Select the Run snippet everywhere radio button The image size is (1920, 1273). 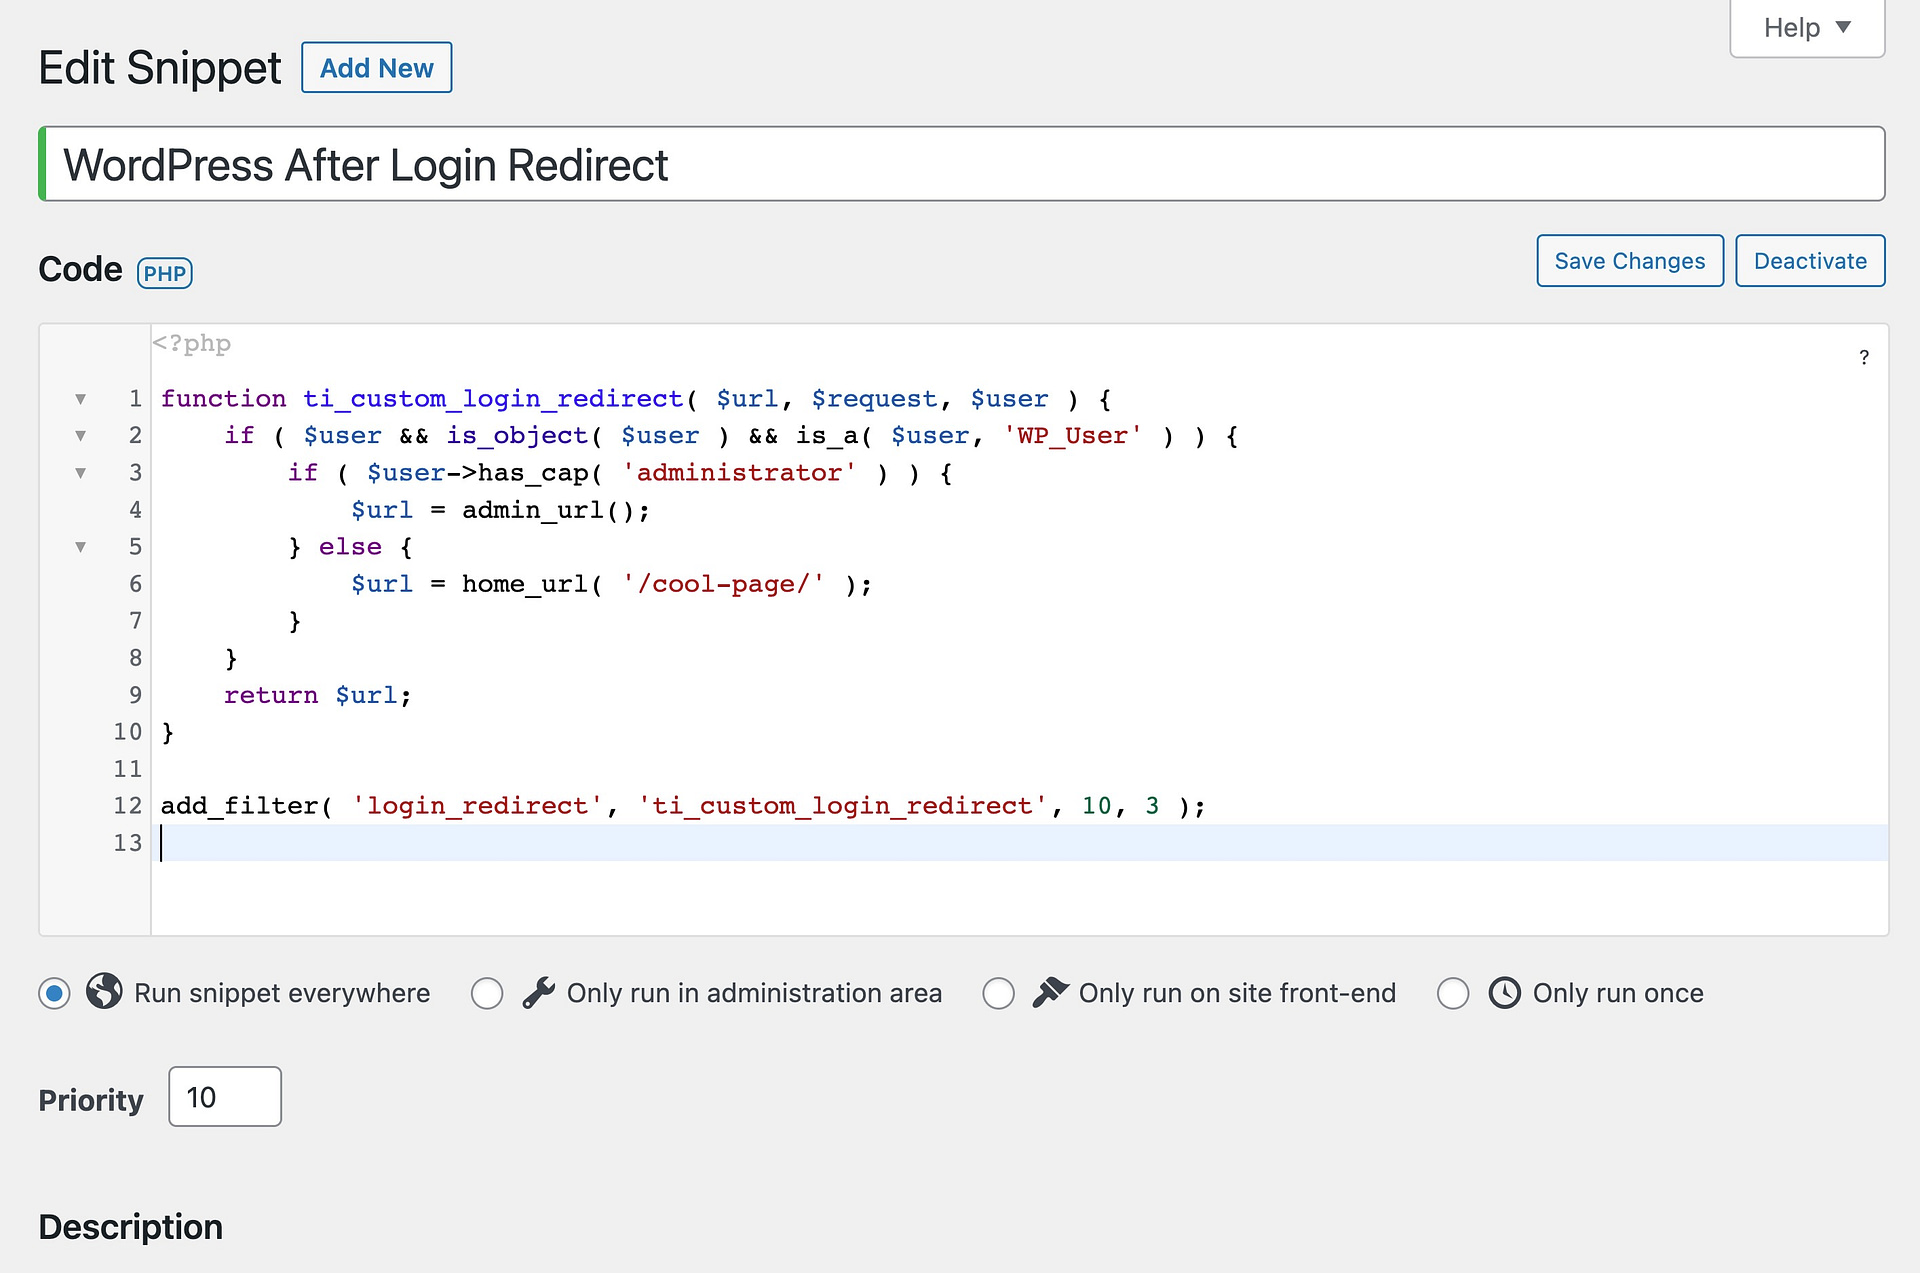point(55,993)
